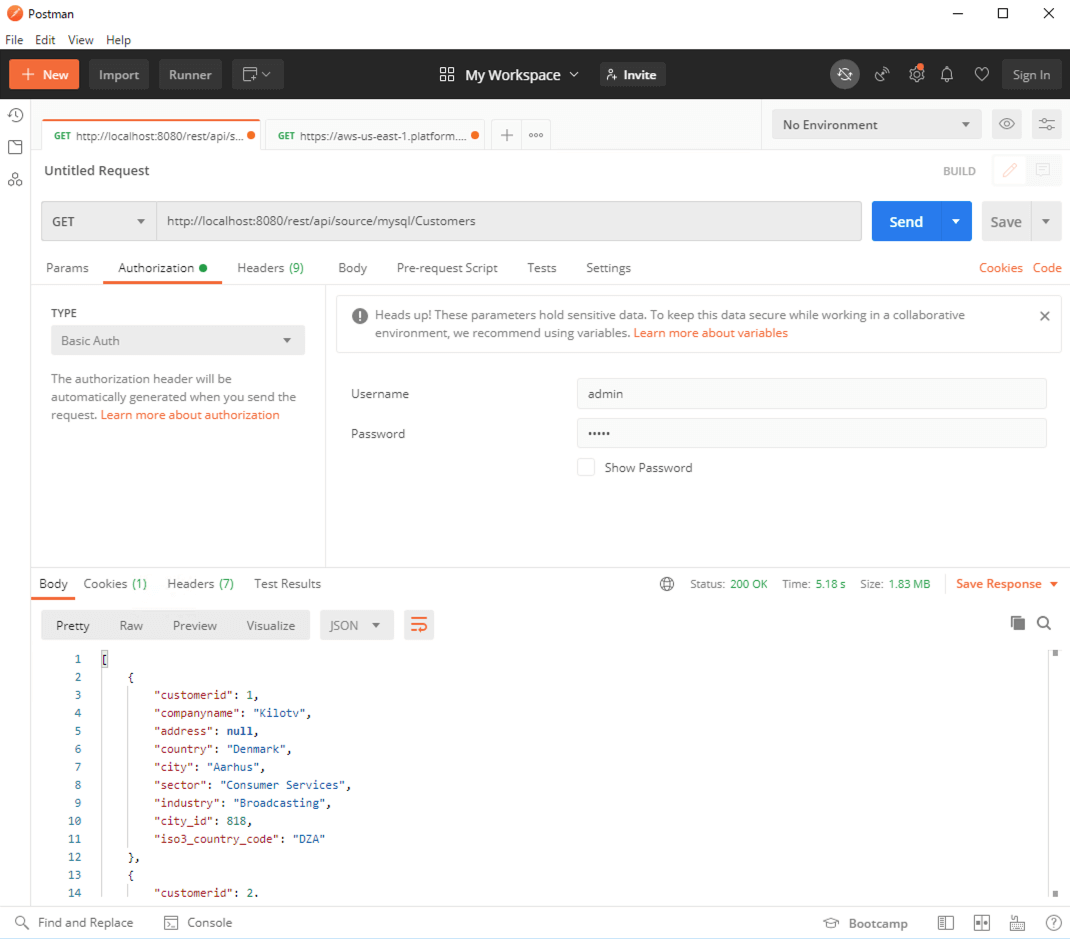
Task: Open keyboard shortcuts from the status bar
Action: (1017, 922)
